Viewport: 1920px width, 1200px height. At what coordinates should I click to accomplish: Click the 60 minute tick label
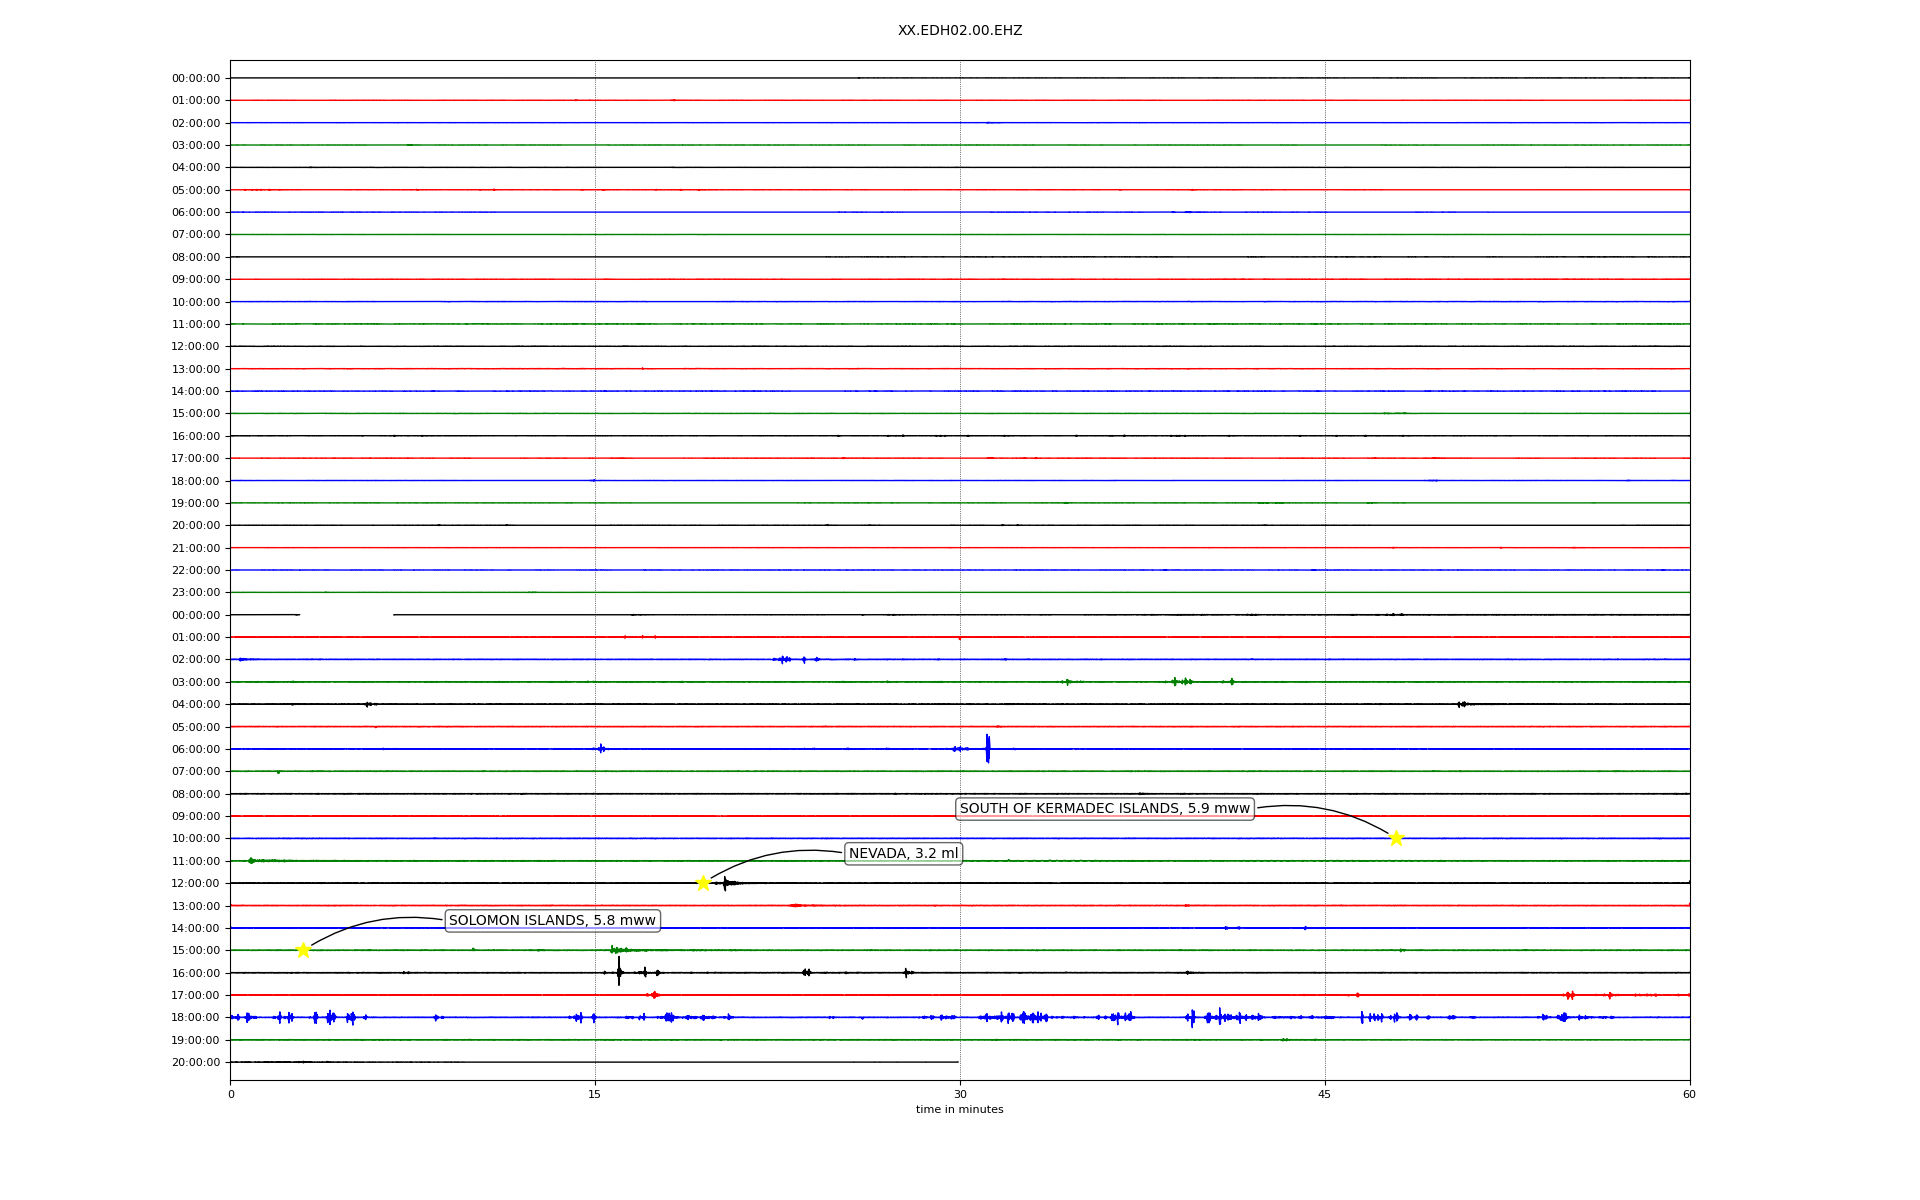pos(1689,1094)
